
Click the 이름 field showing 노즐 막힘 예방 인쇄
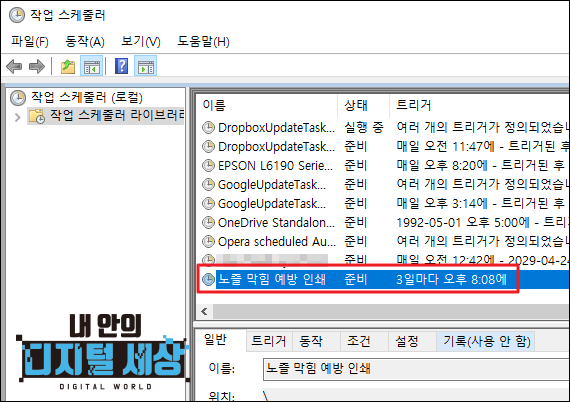click(x=416, y=369)
